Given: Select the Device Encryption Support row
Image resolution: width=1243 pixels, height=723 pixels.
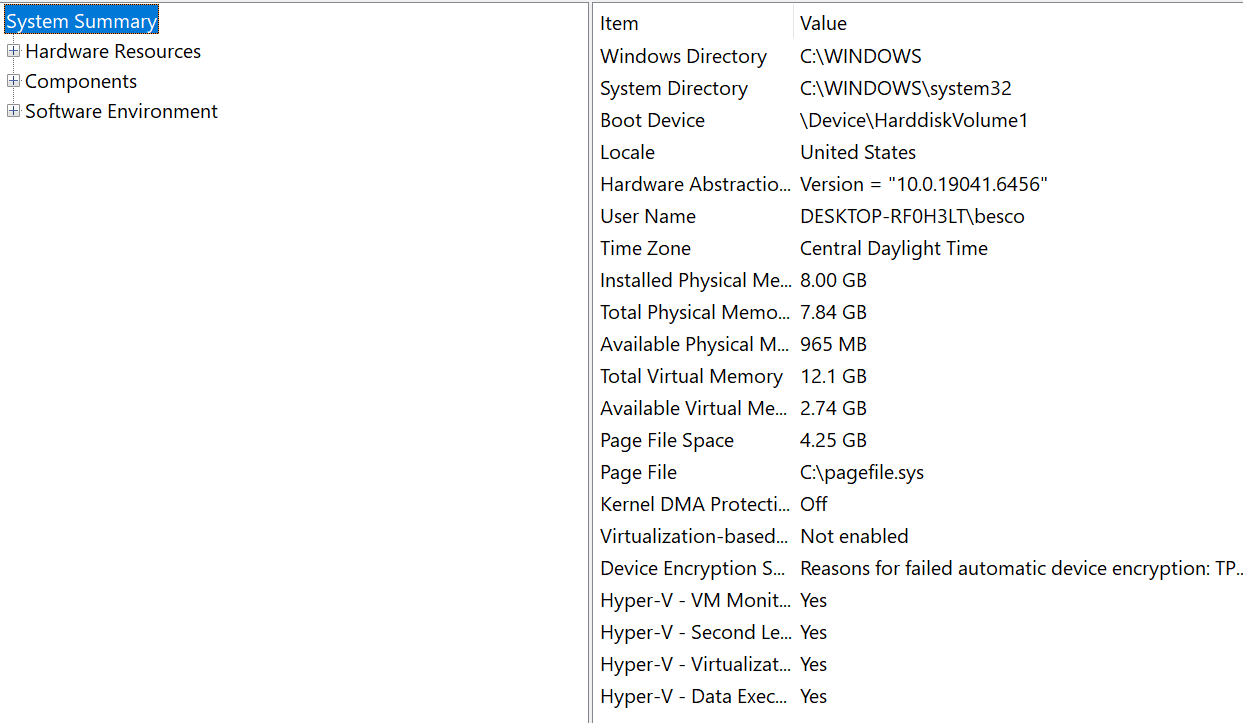Looking at the screenshot, I should [919, 568].
